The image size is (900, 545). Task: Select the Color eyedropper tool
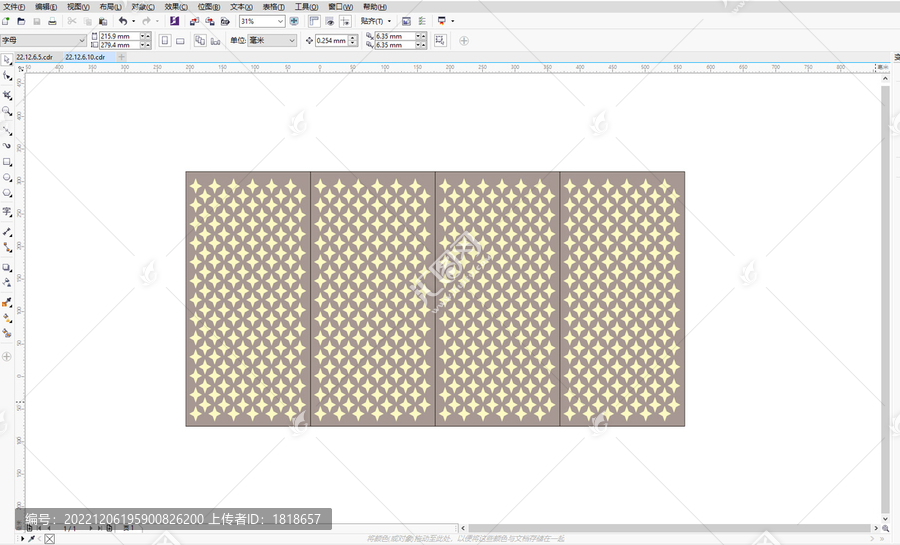click(6, 302)
